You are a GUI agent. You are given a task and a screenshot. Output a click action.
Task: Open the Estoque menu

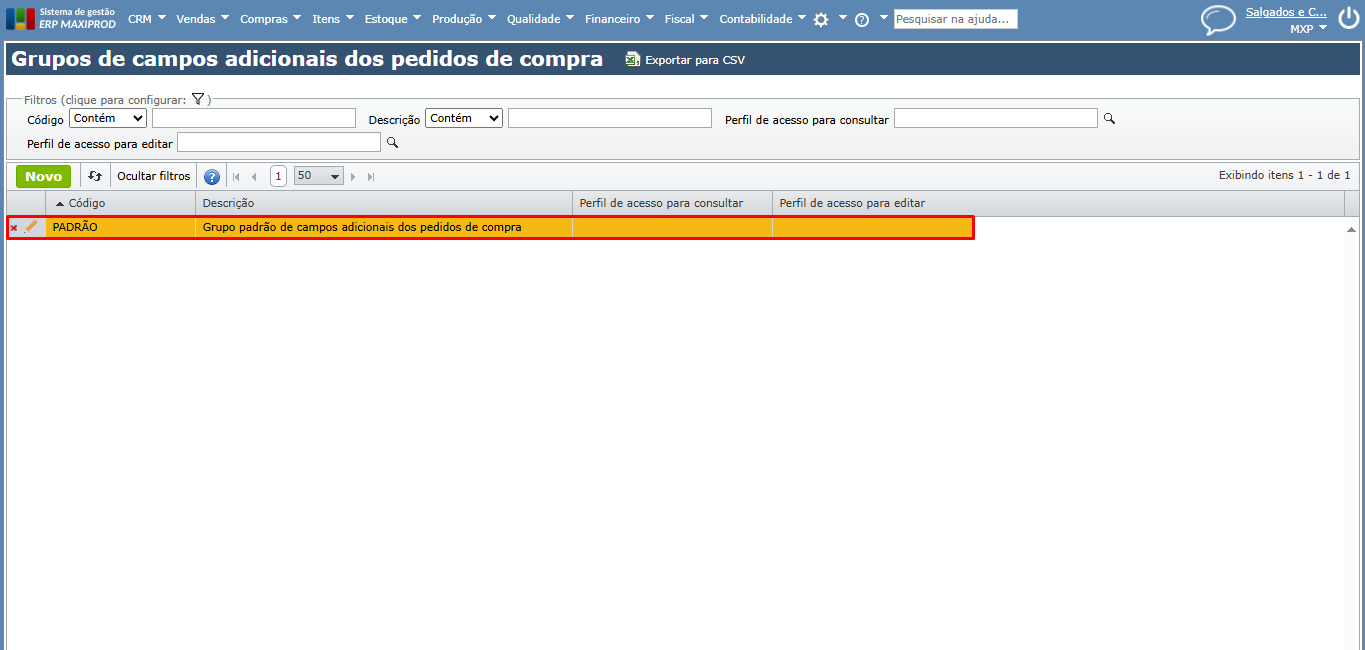(393, 19)
